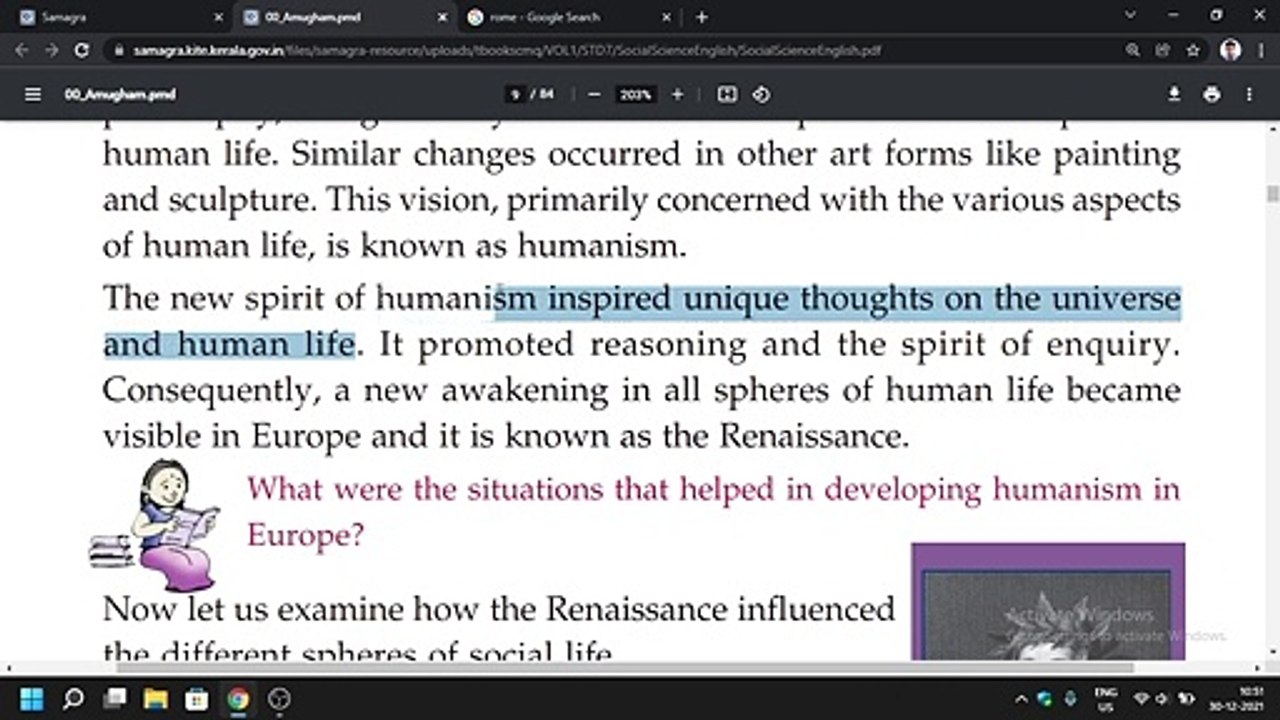Screen dimensions: 1280x720
Task: Print the PDF document
Action: (1212, 94)
